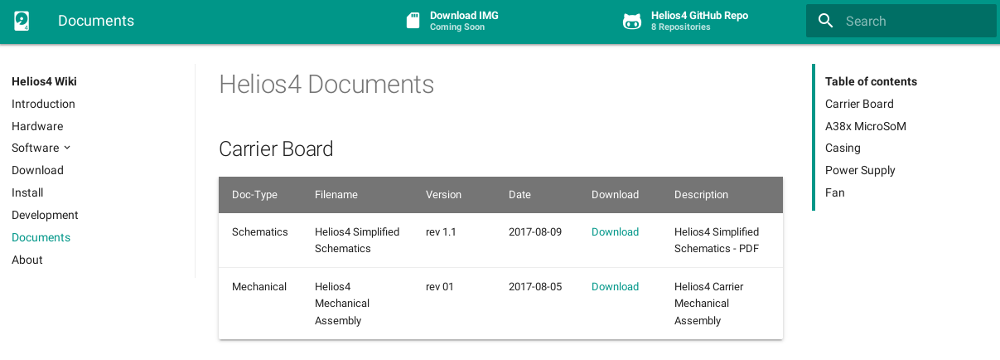
Task: Jump to Casing in table of contents
Action: point(842,148)
